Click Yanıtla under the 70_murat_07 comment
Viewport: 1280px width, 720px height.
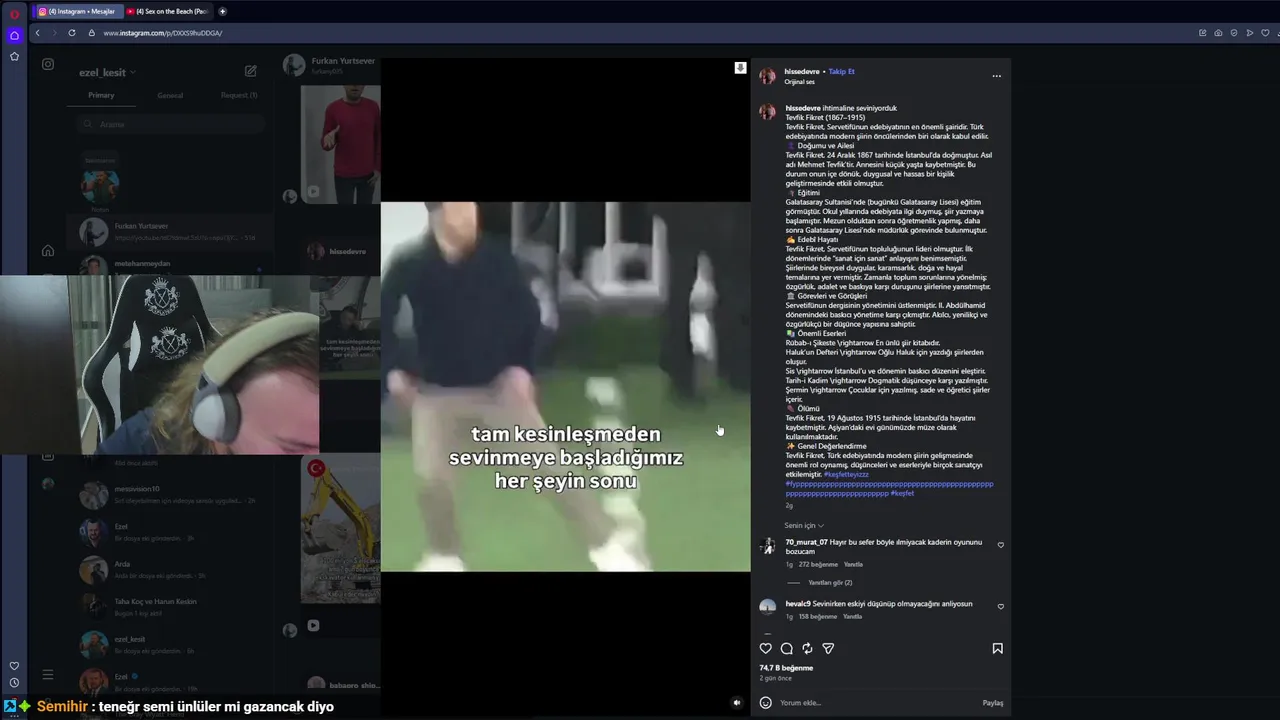point(853,564)
